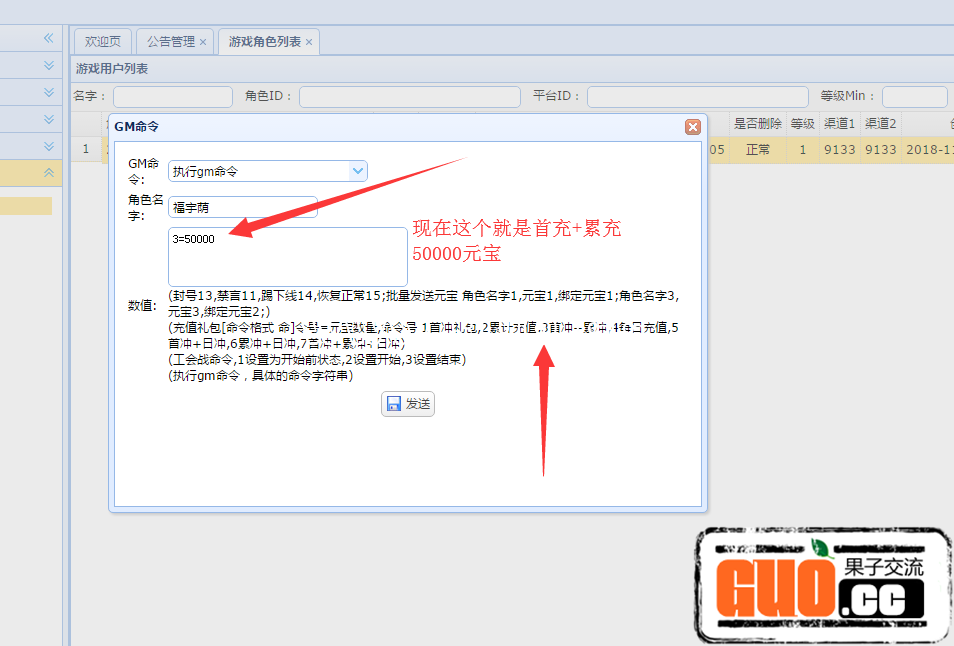954x646 pixels.
Task: Close the 公告管理 tab via its x icon
Action: [203, 42]
